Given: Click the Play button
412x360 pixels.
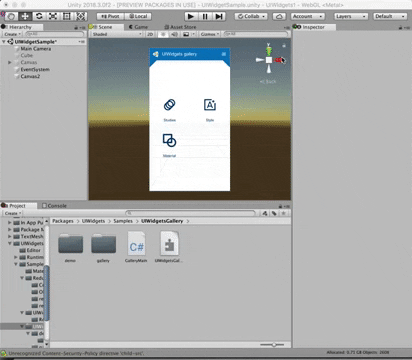Looking at the screenshot, I should (x=191, y=16).
